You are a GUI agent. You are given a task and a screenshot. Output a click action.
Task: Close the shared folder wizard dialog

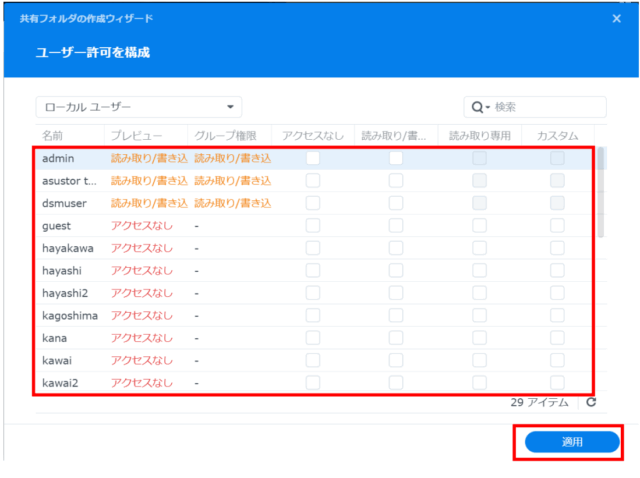click(616, 18)
